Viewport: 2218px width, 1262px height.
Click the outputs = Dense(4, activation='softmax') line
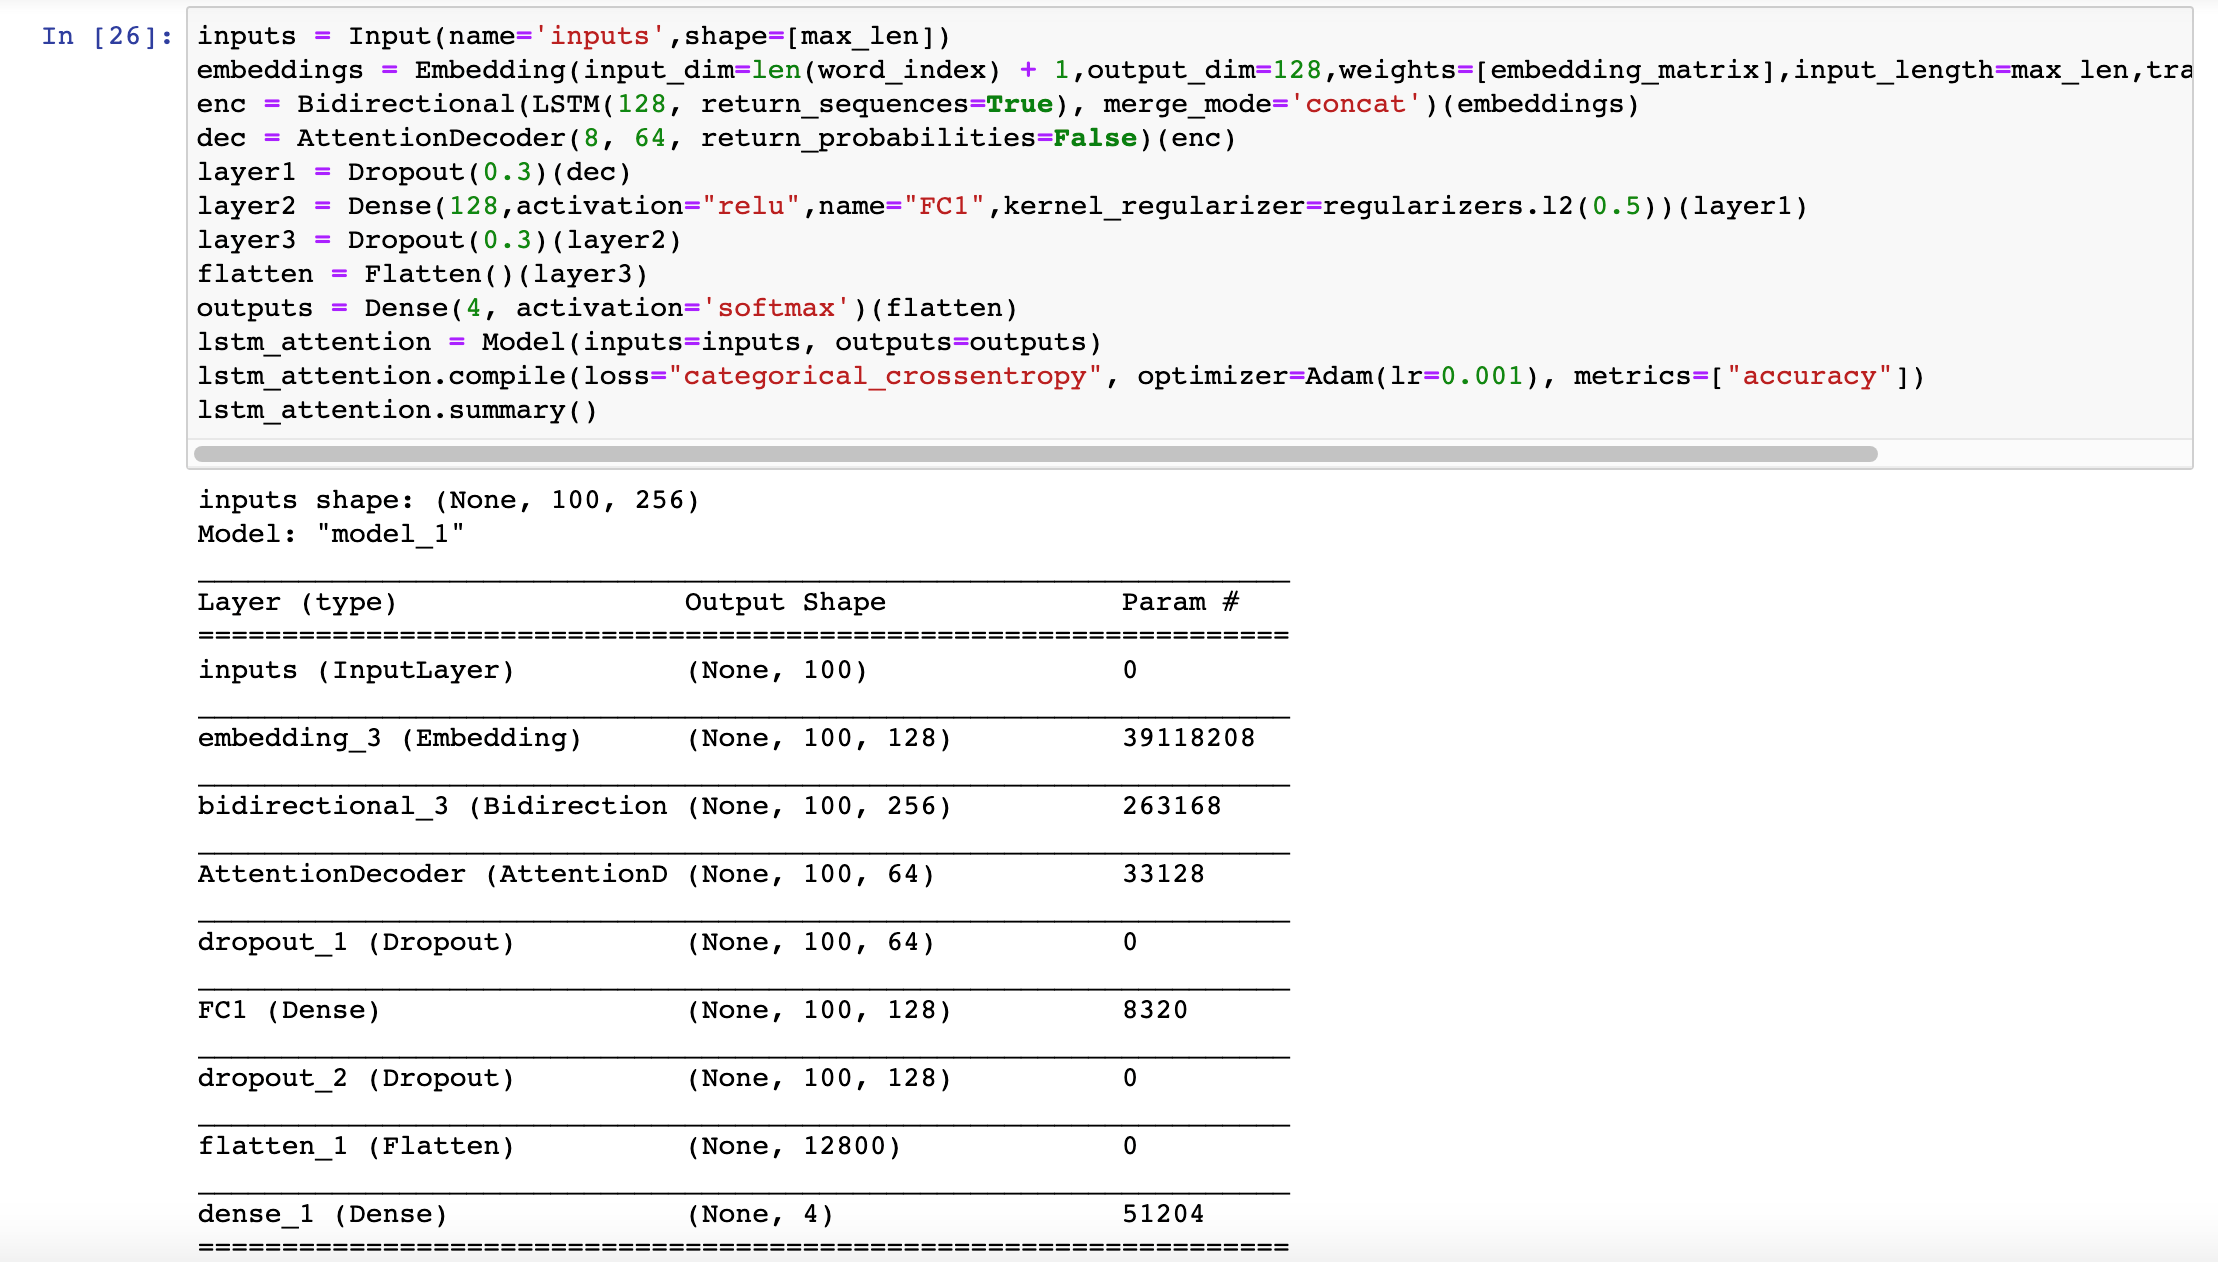607,308
